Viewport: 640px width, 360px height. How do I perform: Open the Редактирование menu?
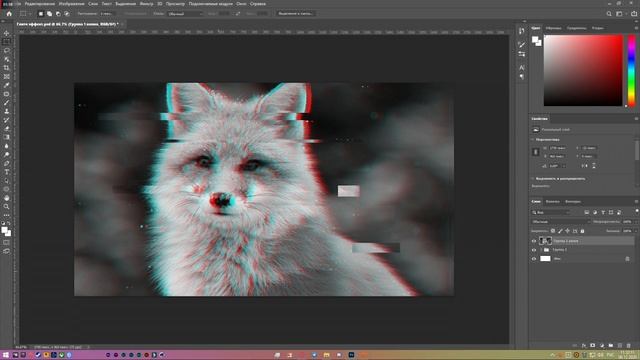[x=40, y=4]
